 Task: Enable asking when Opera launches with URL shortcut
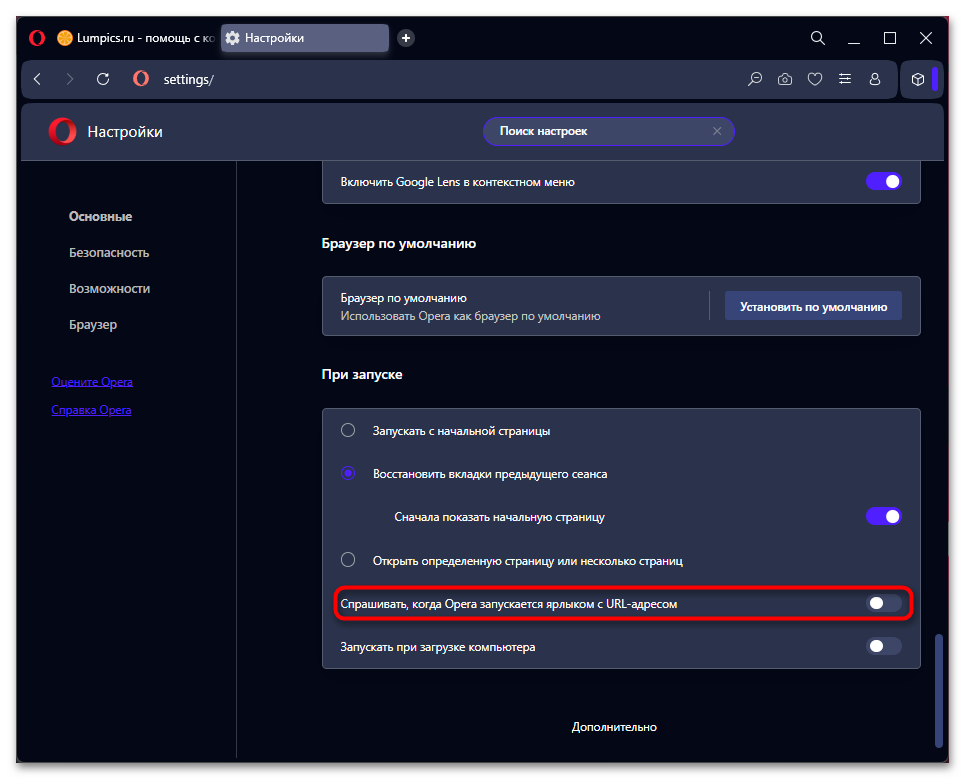(x=883, y=604)
